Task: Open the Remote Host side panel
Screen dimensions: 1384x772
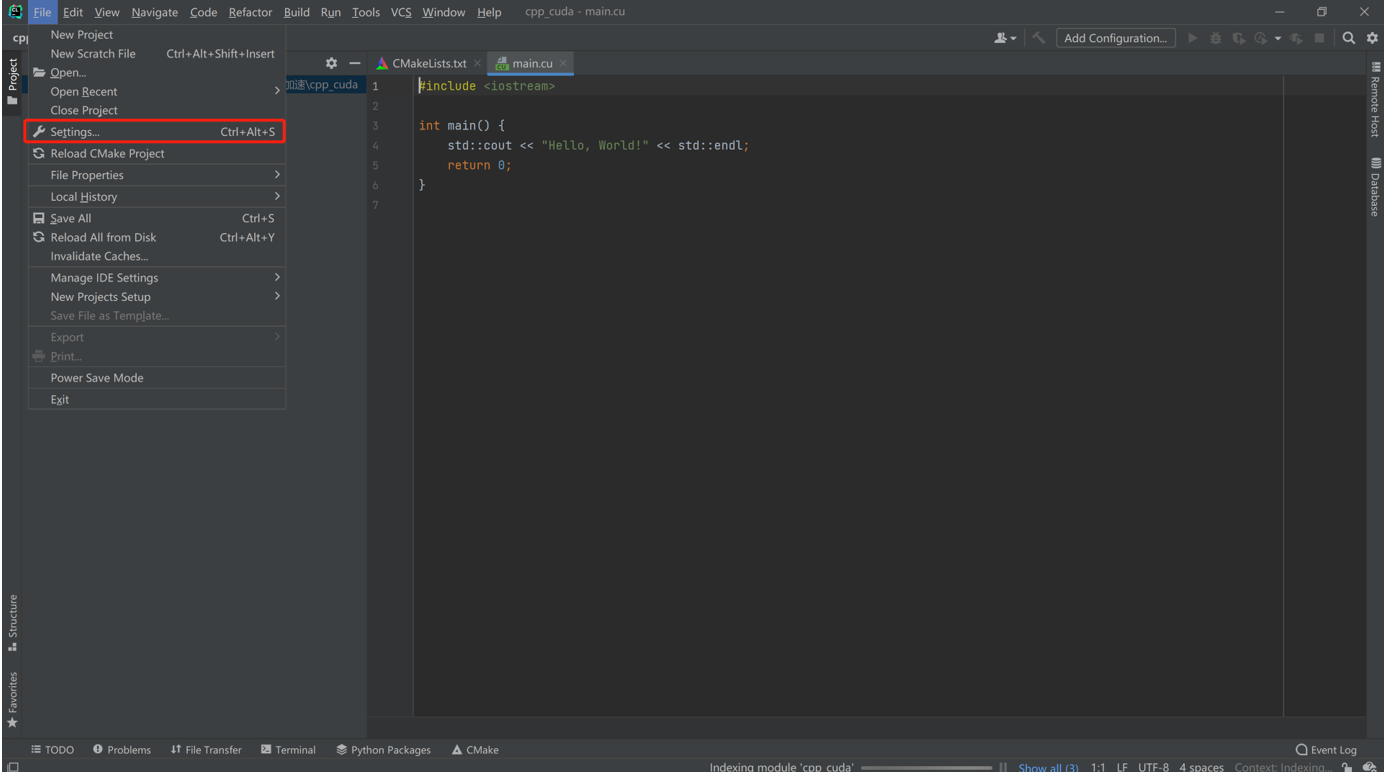Action: pos(1375,98)
